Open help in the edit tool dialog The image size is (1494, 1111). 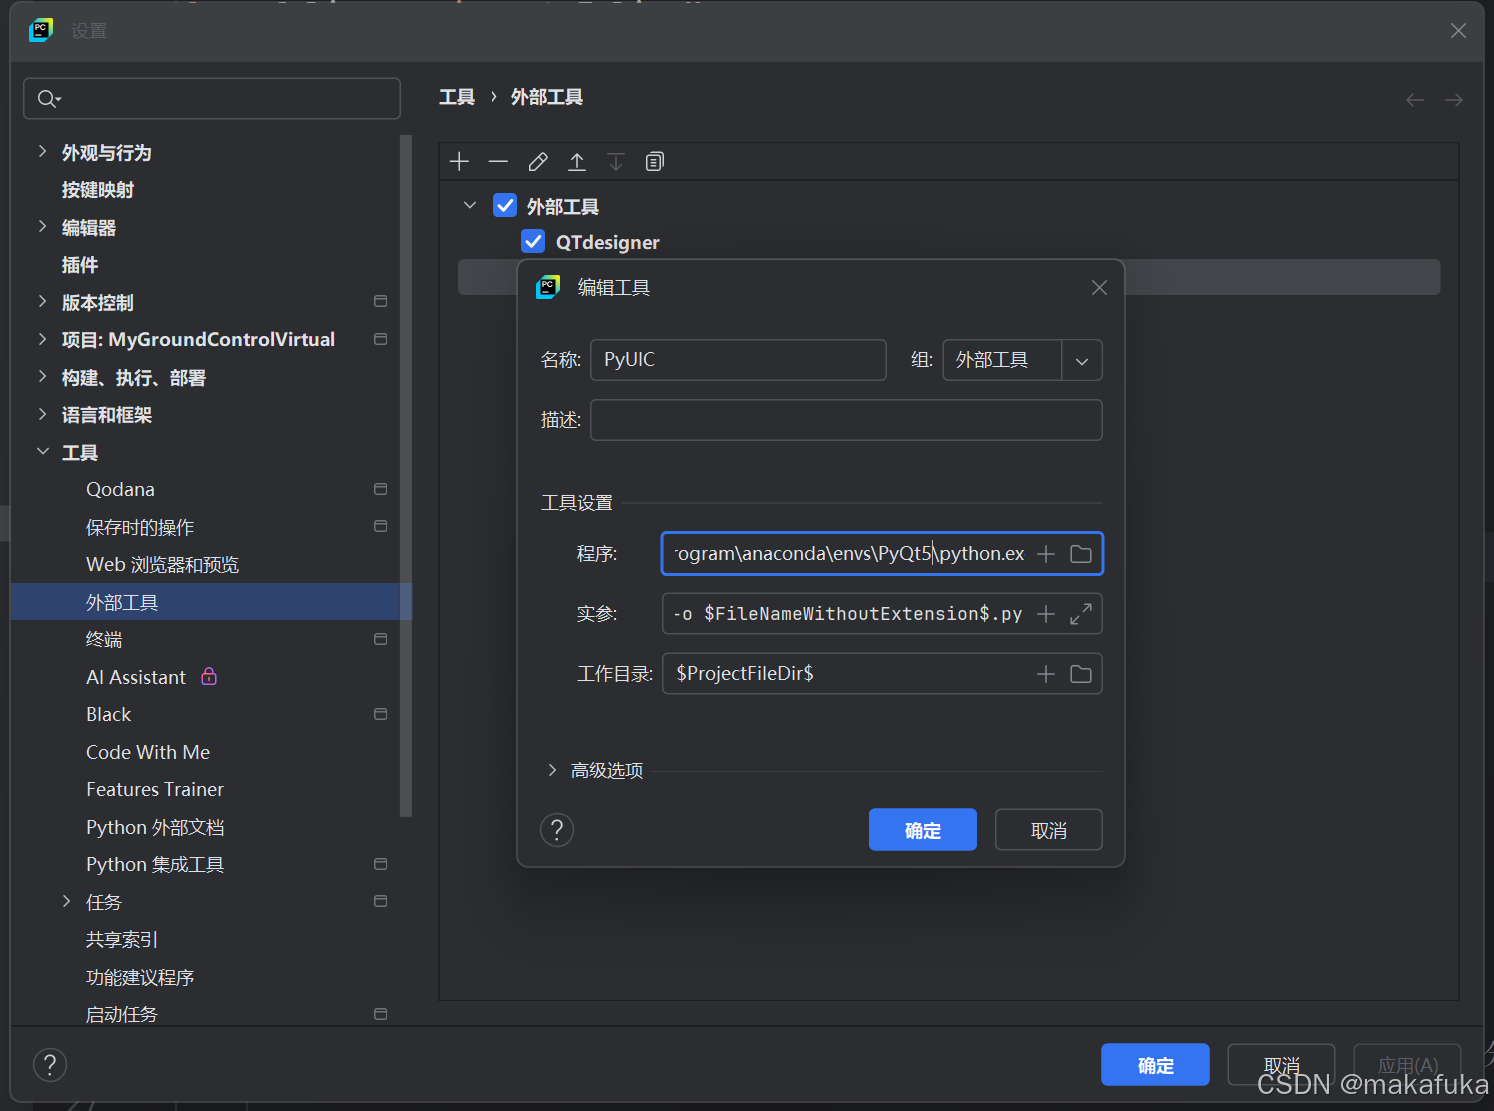click(x=557, y=829)
